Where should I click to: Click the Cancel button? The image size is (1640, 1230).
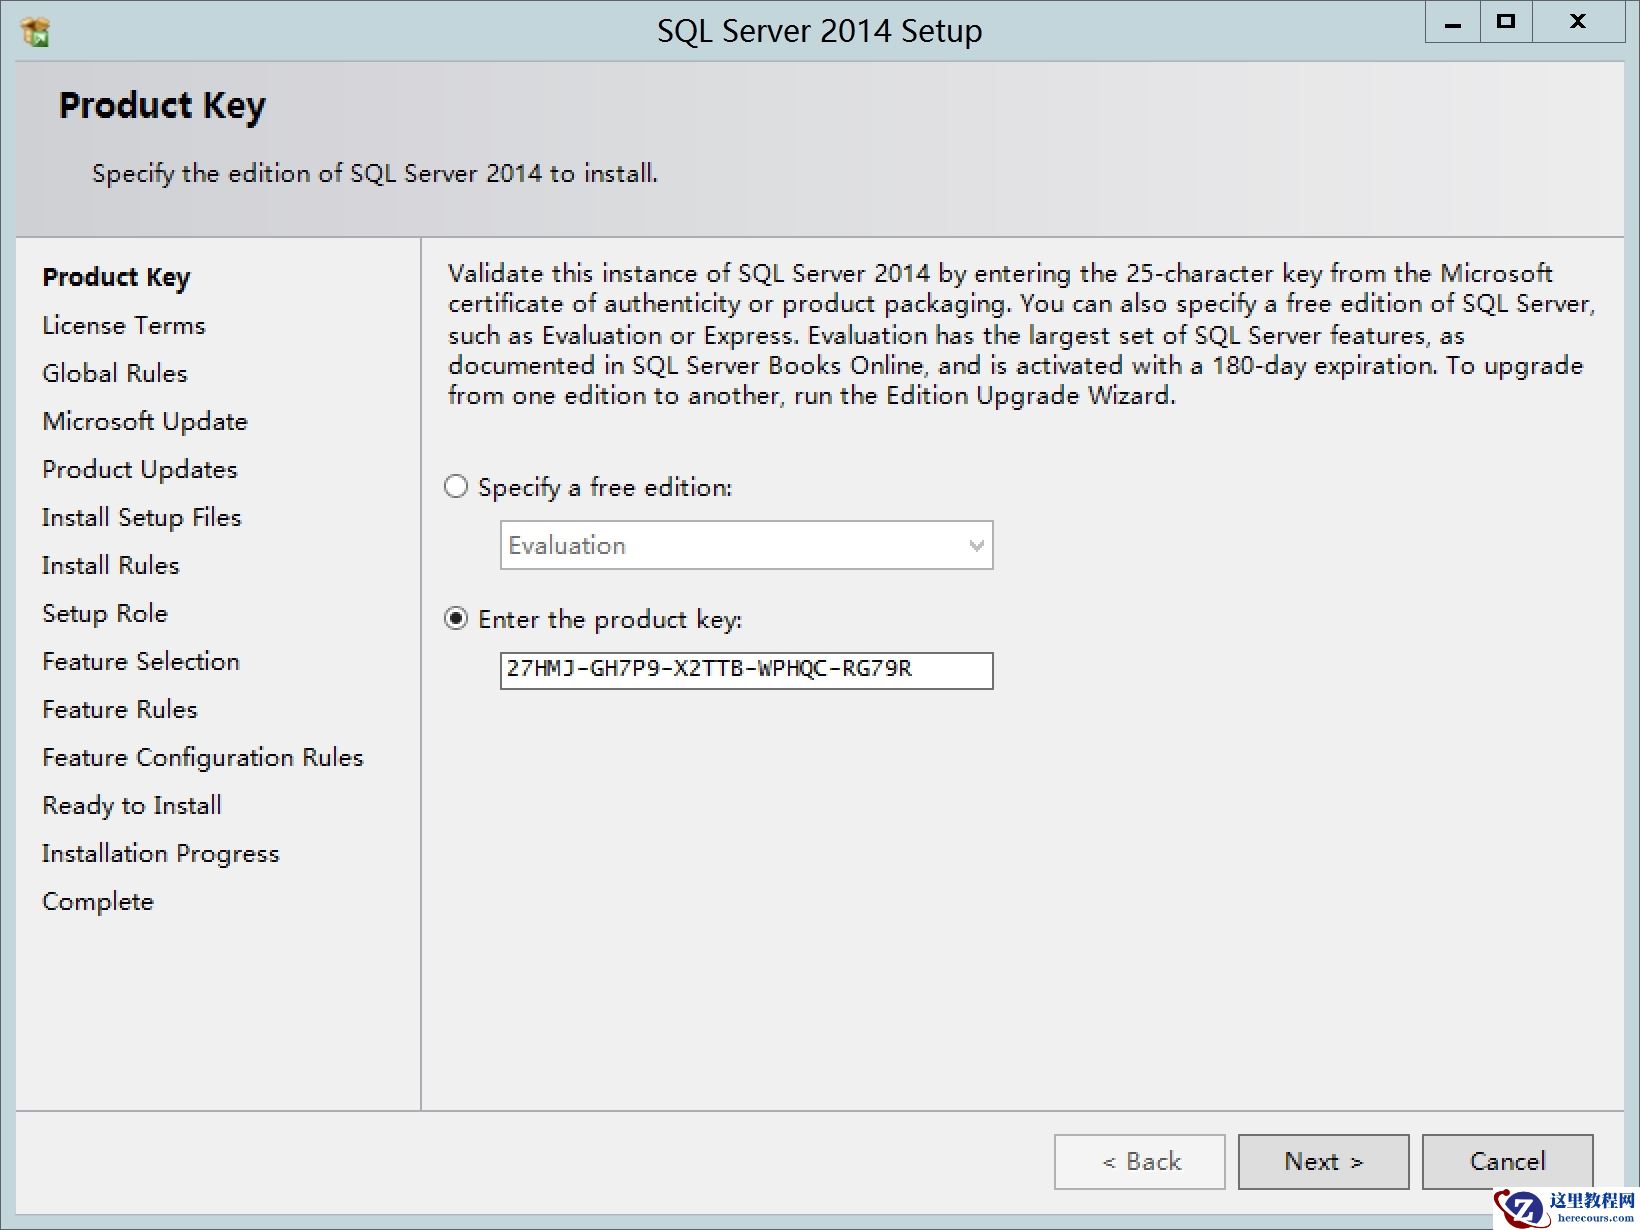(1507, 1161)
